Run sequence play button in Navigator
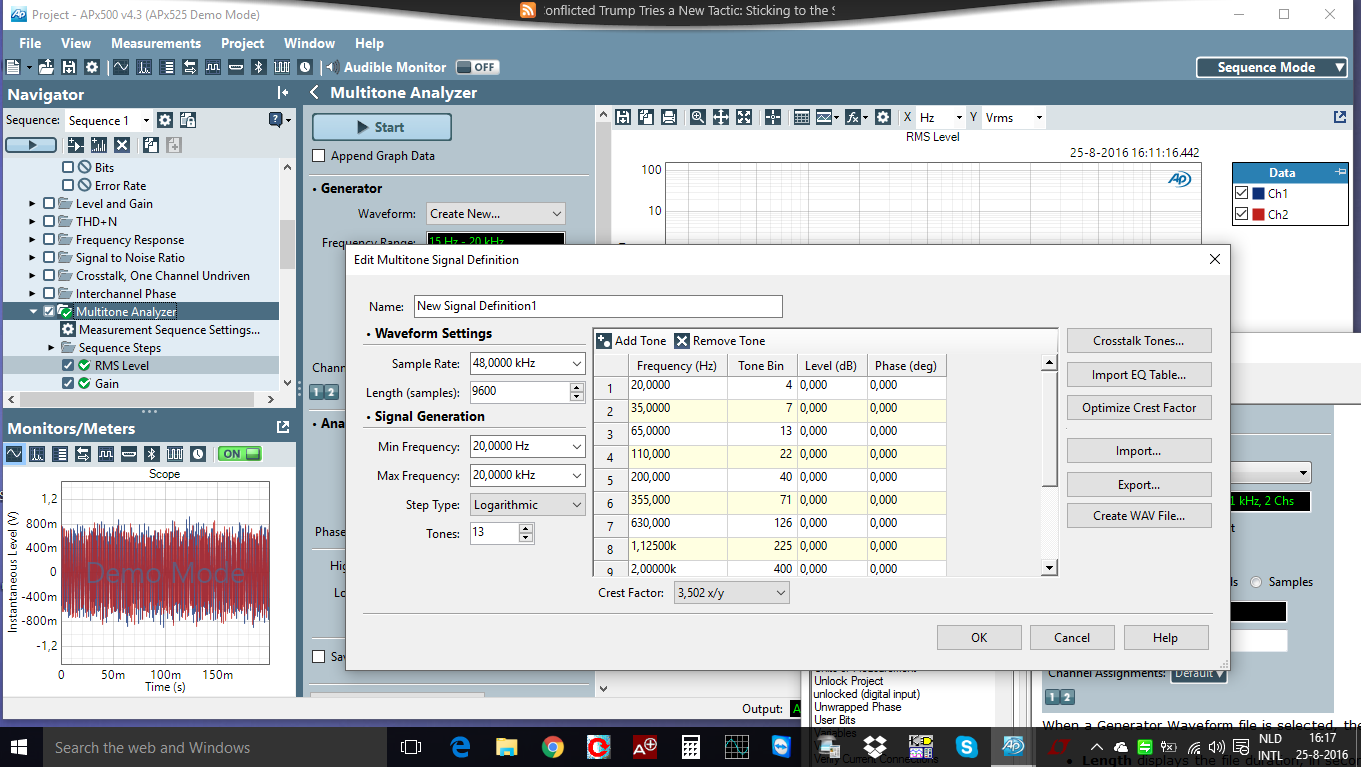The height and width of the screenshot is (779, 1363). tap(31, 145)
